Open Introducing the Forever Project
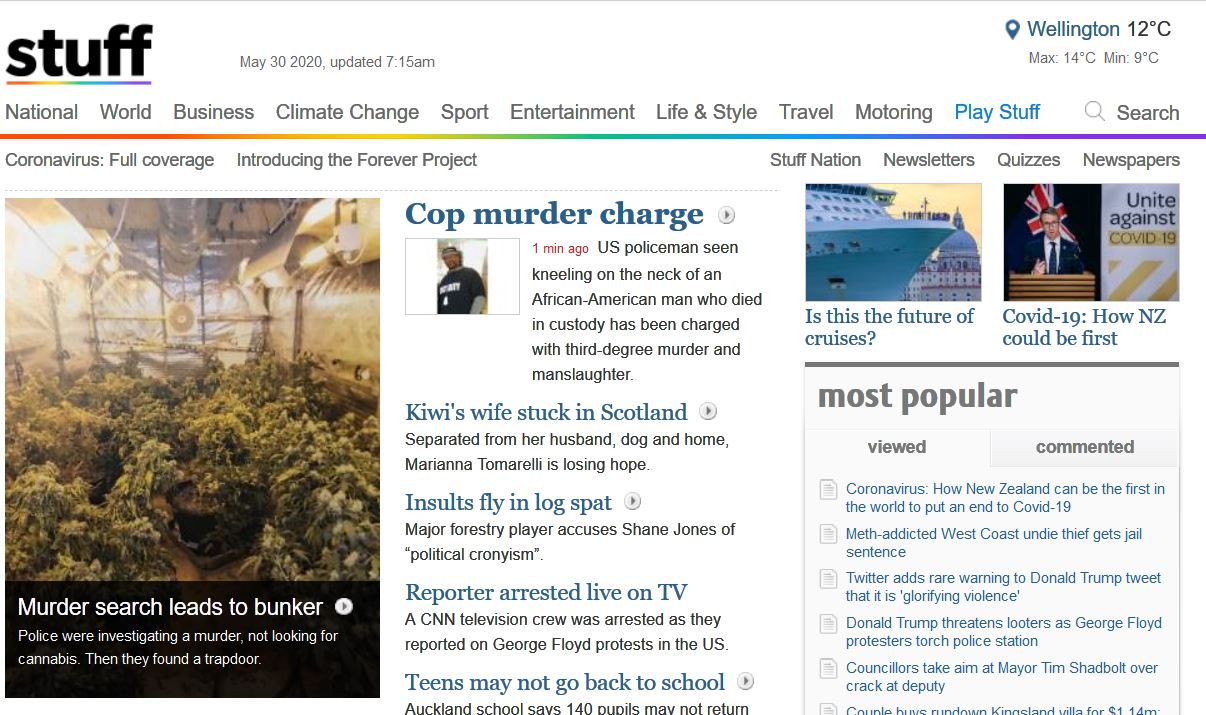The width and height of the screenshot is (1206, 715). (x=356, y=160)
